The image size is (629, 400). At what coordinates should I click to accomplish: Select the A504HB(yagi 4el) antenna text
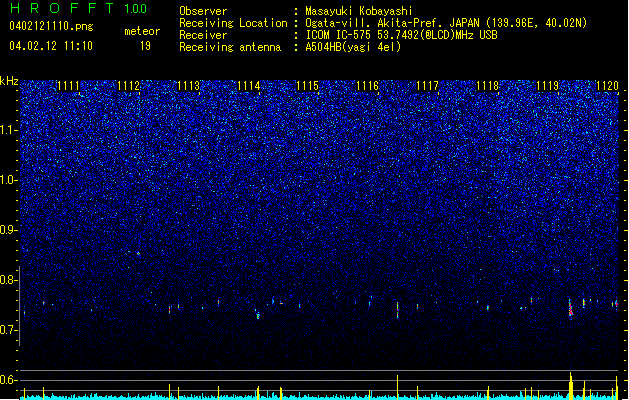(x=353, y=47)
